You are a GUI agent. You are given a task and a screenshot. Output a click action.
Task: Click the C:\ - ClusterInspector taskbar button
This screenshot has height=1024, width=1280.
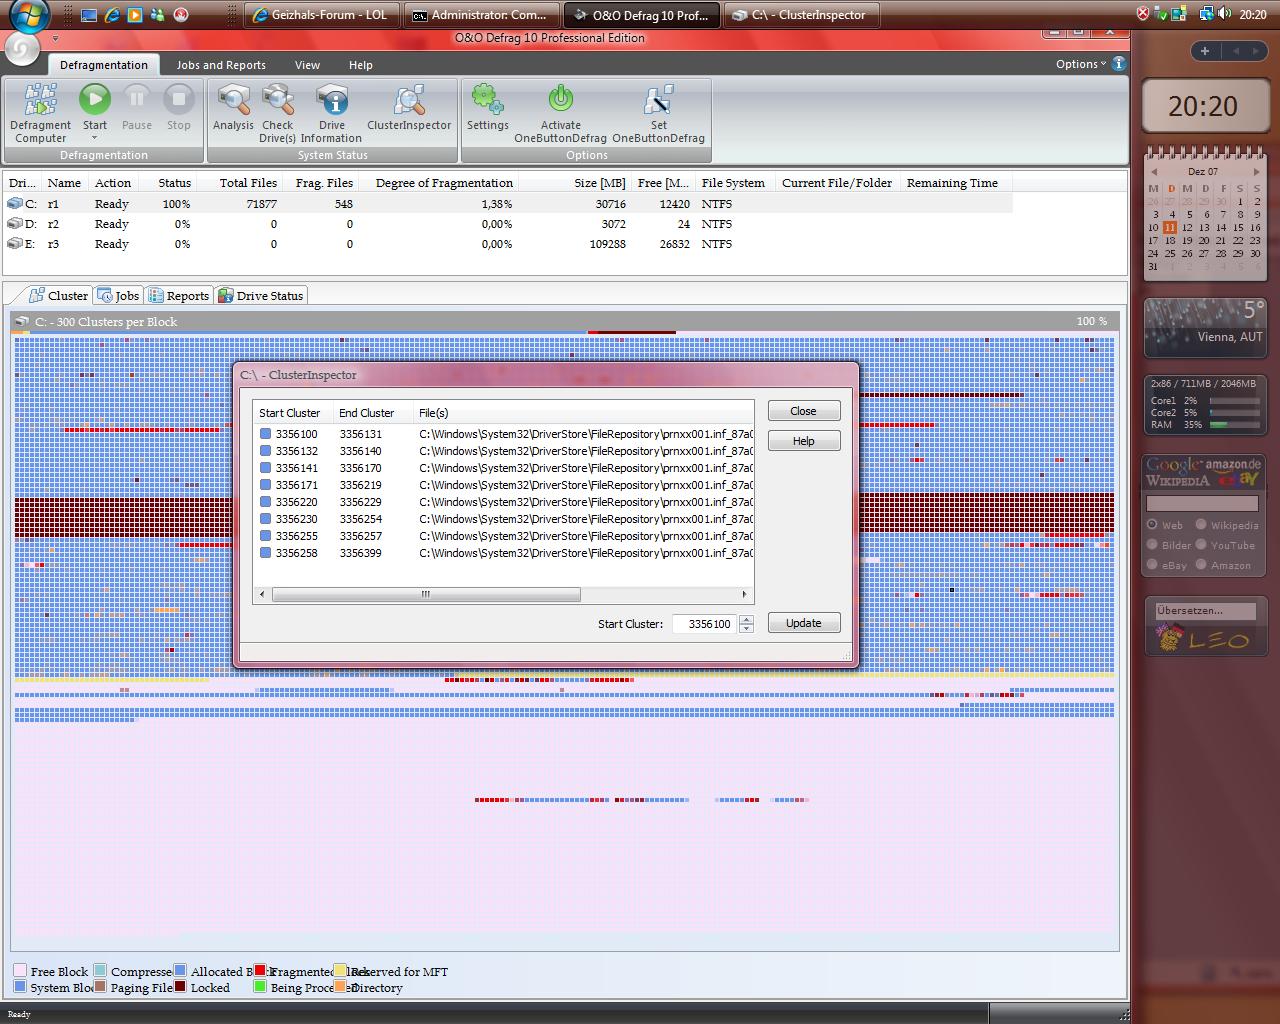pos(800,15)
